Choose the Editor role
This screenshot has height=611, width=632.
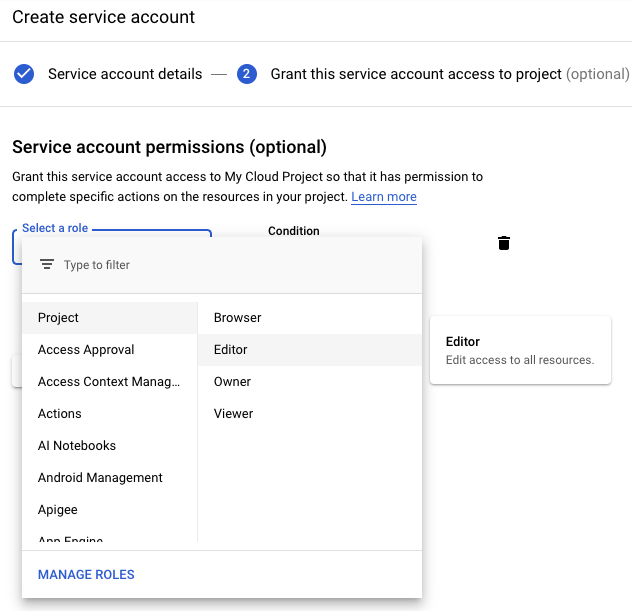(231, 350)
